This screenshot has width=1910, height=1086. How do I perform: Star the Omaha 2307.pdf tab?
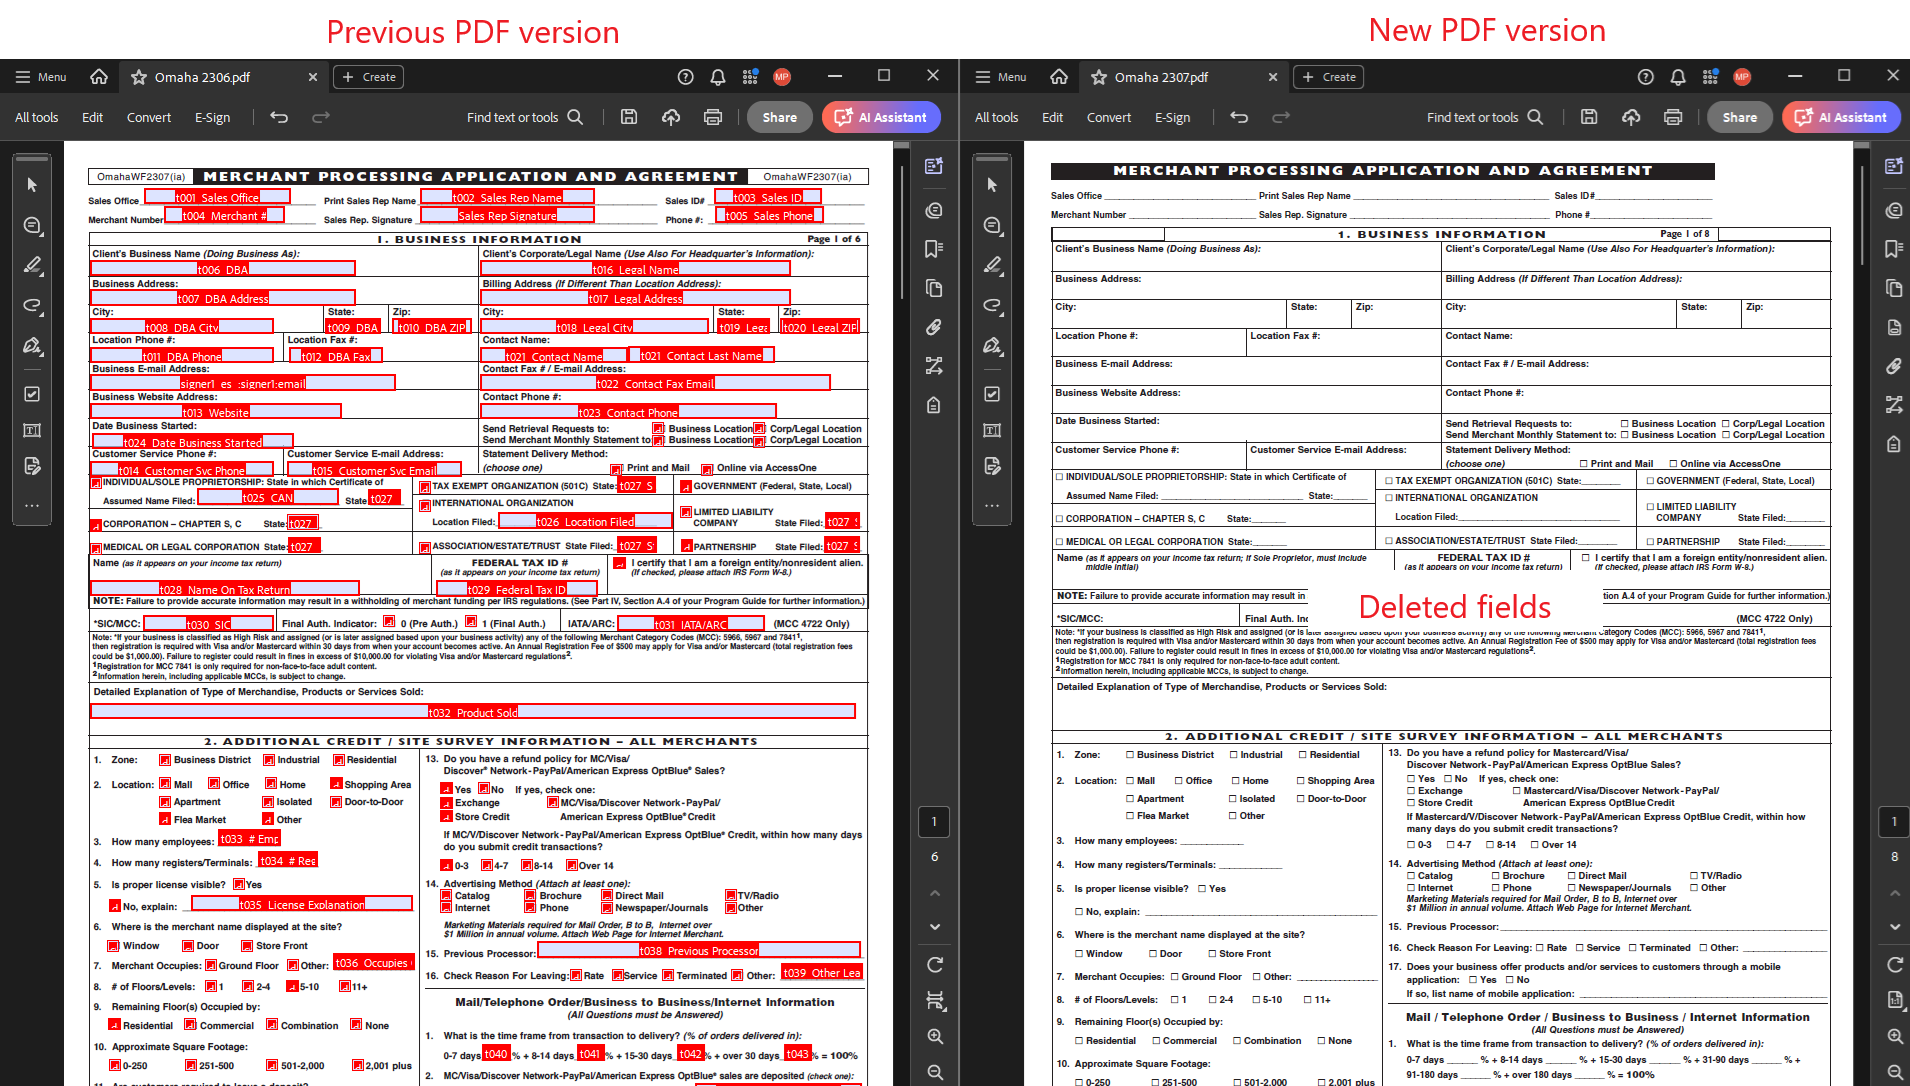1099,77
